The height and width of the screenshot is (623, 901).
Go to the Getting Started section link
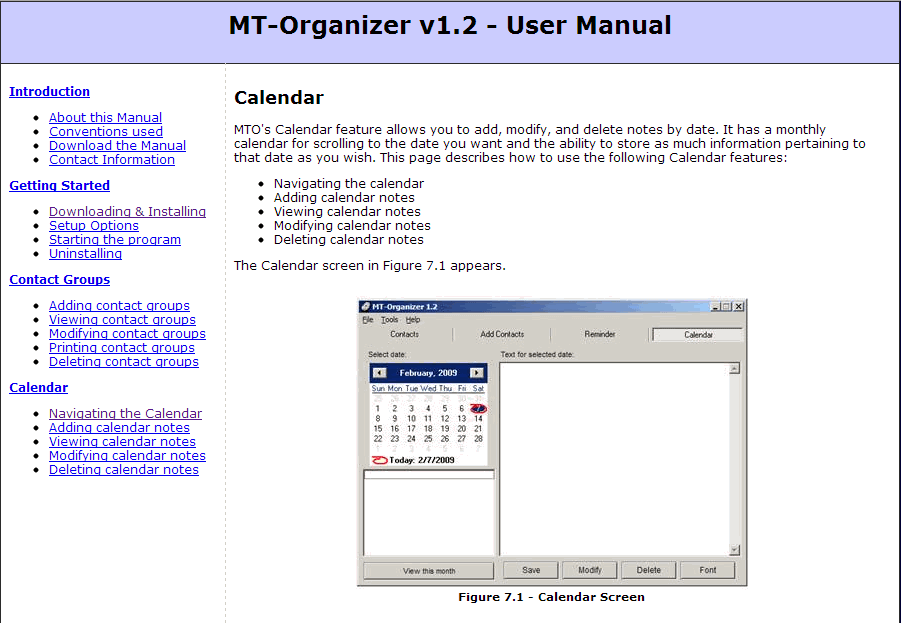[x=59, y=185]
